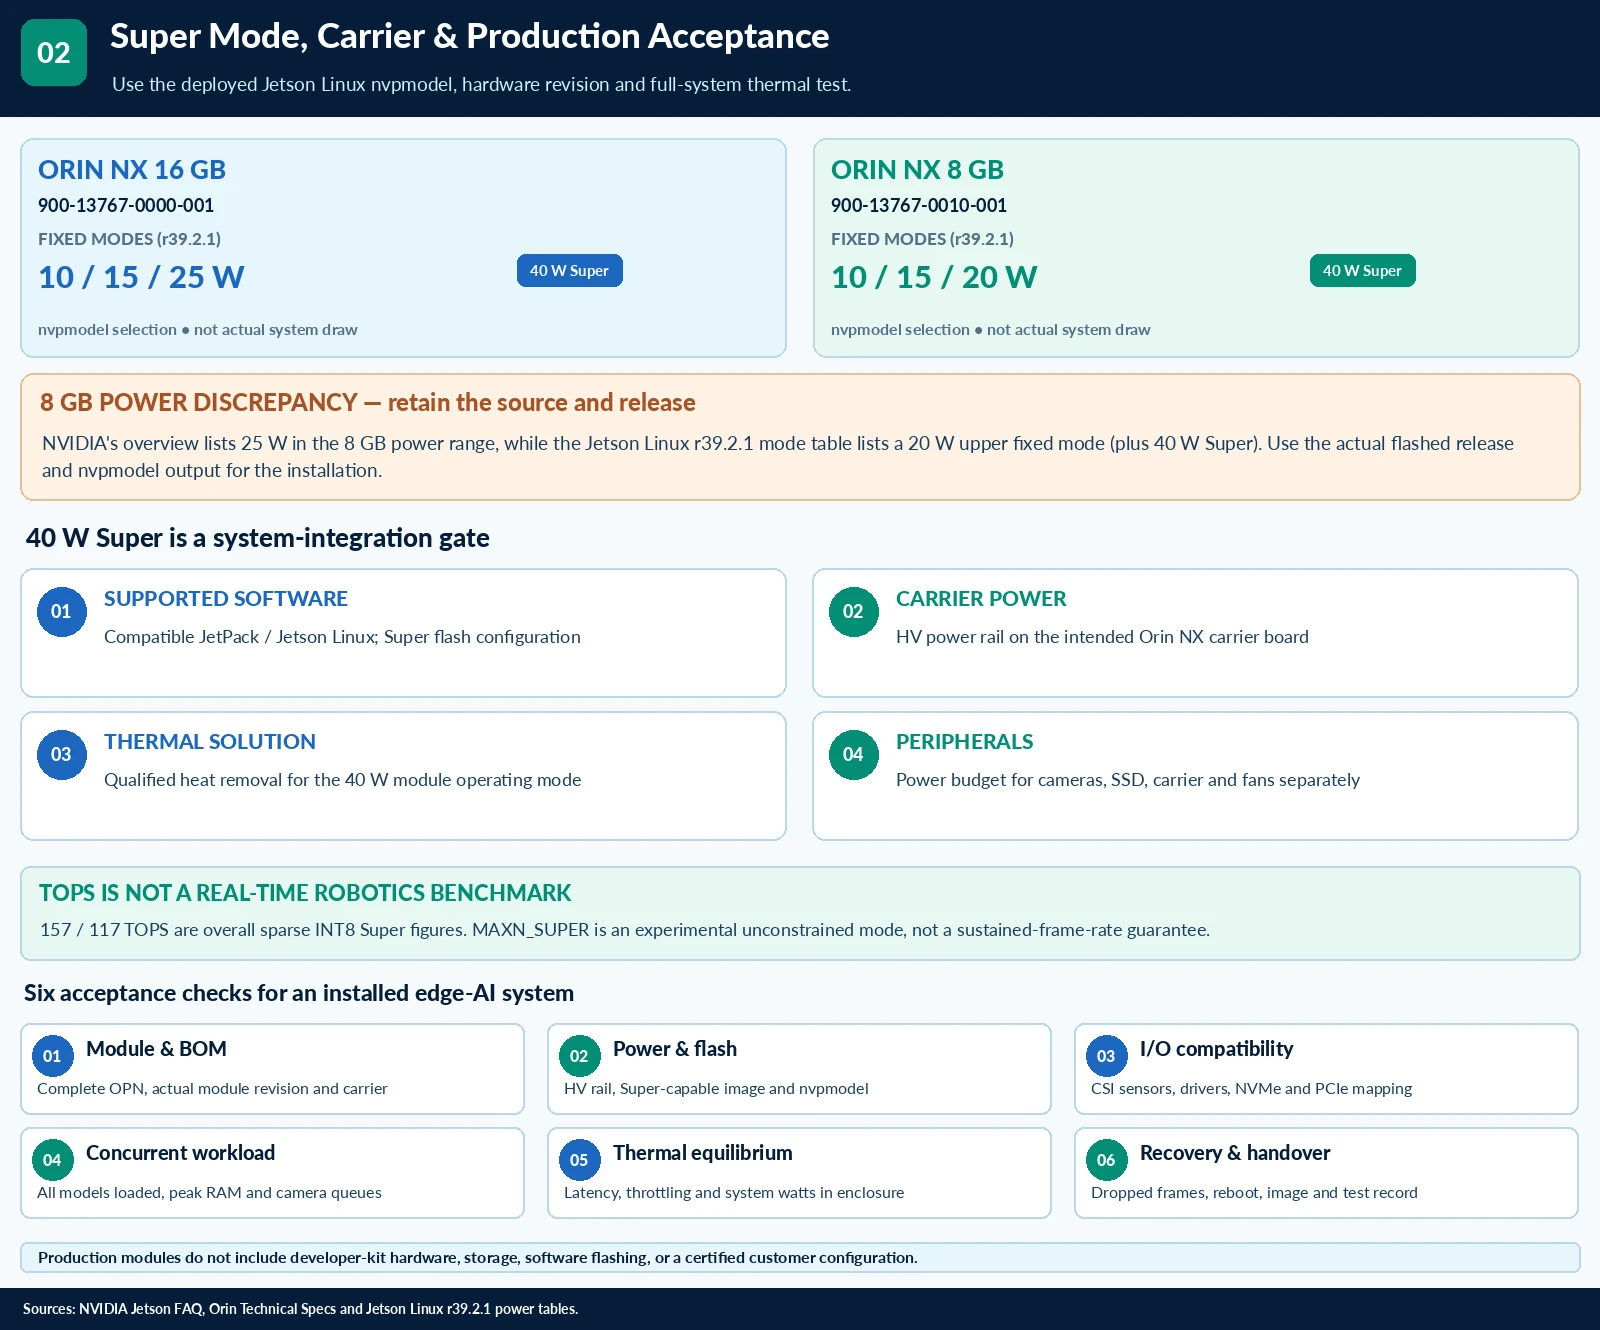Click the Recovery & handover card title
1600x1330 pixels.
tap(1235, 1153)
